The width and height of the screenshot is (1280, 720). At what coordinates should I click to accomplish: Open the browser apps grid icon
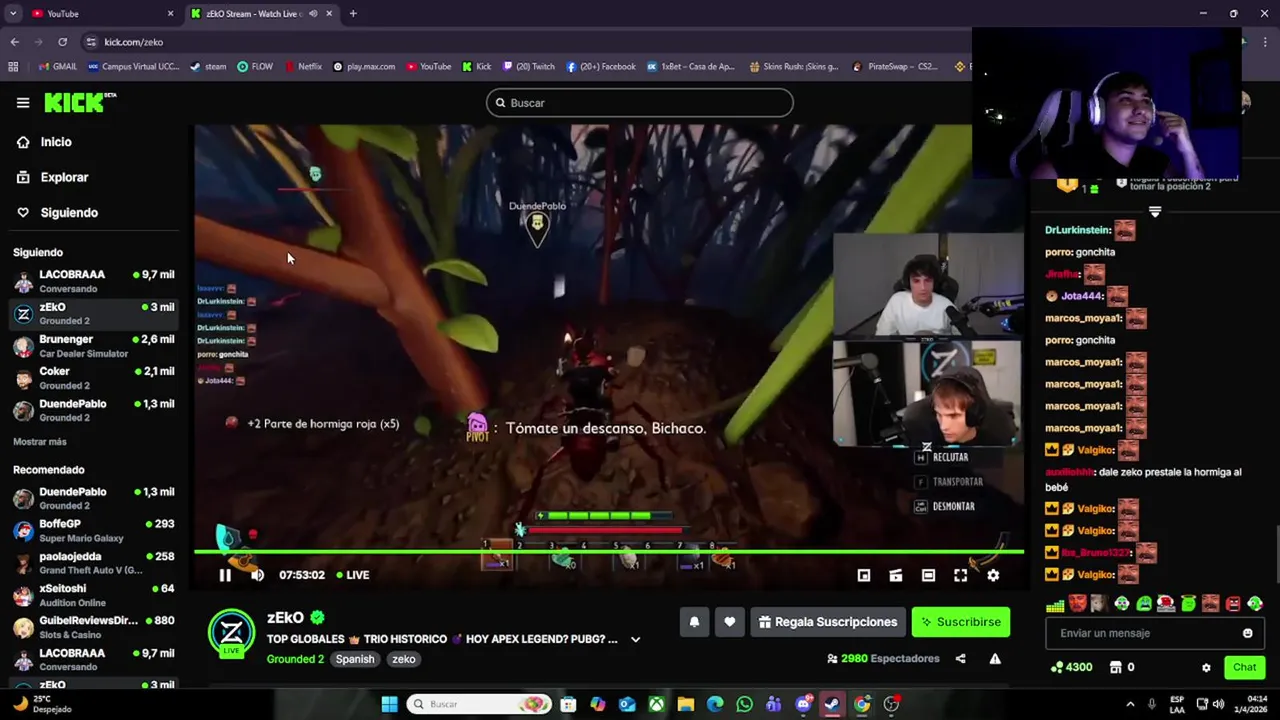click(x=13, y=67)
